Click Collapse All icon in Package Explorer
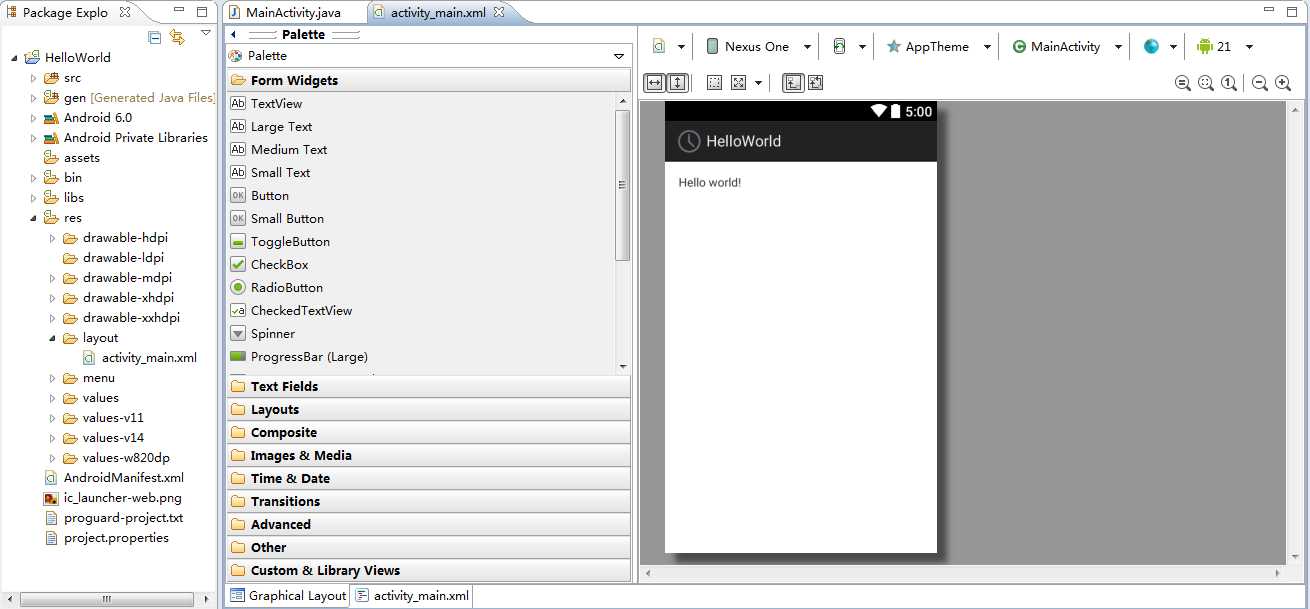The width and height of the screenshot is (1310, 609). (x=154, y=37)
